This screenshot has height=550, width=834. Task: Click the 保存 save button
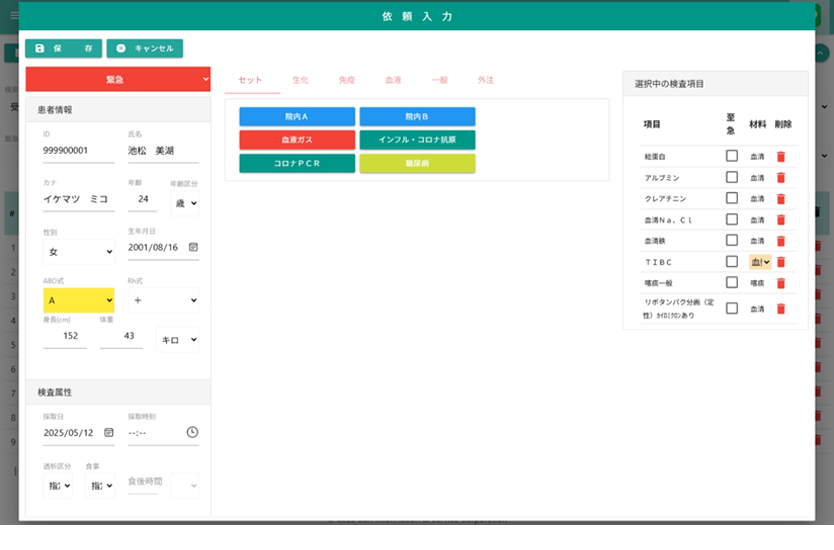pyautogui.click(x=63, y=48)
